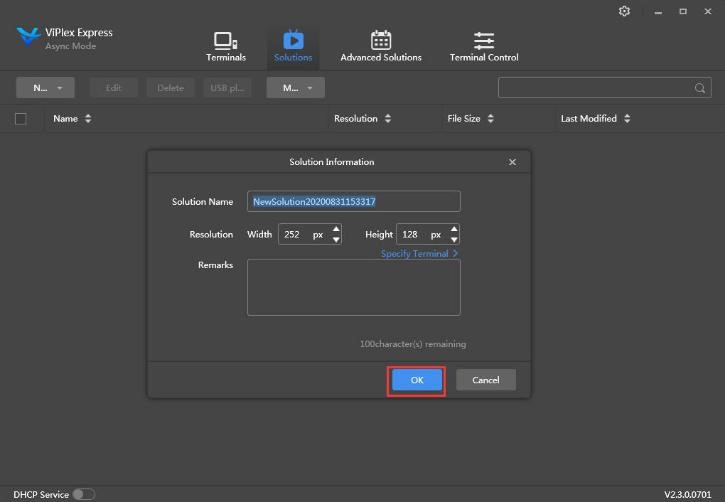Click the Edit button
Image resolution: width=725 pixels, height=502 pixels.
[113, 88]
